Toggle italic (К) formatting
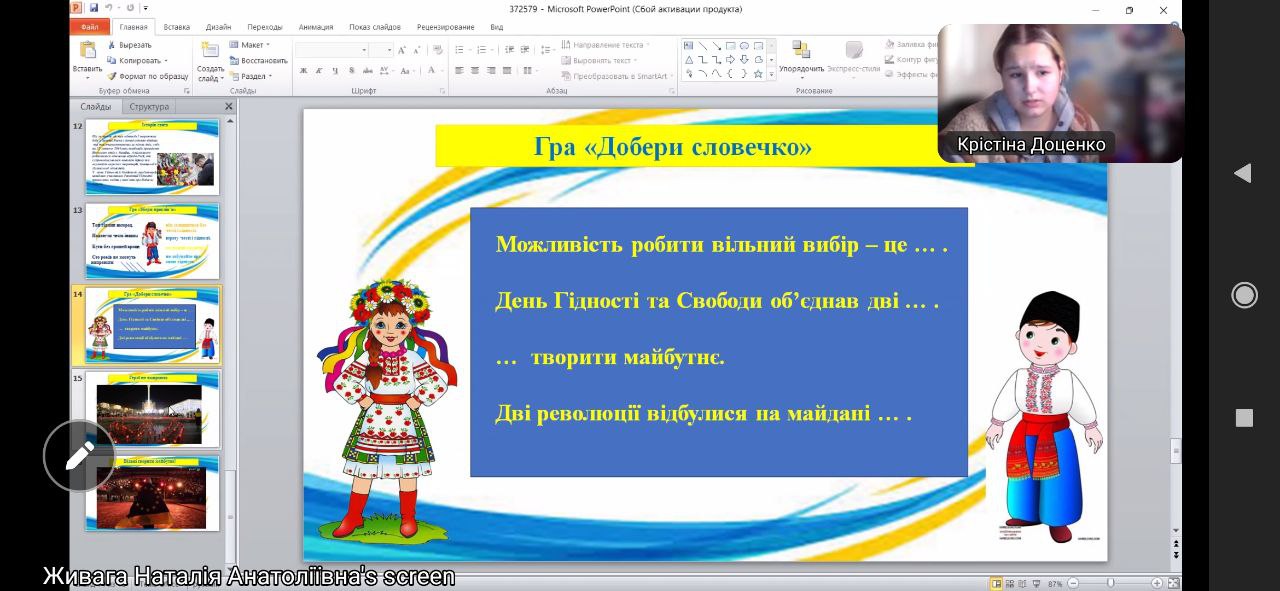This screenshot has height=591, width=1280. 320,71
